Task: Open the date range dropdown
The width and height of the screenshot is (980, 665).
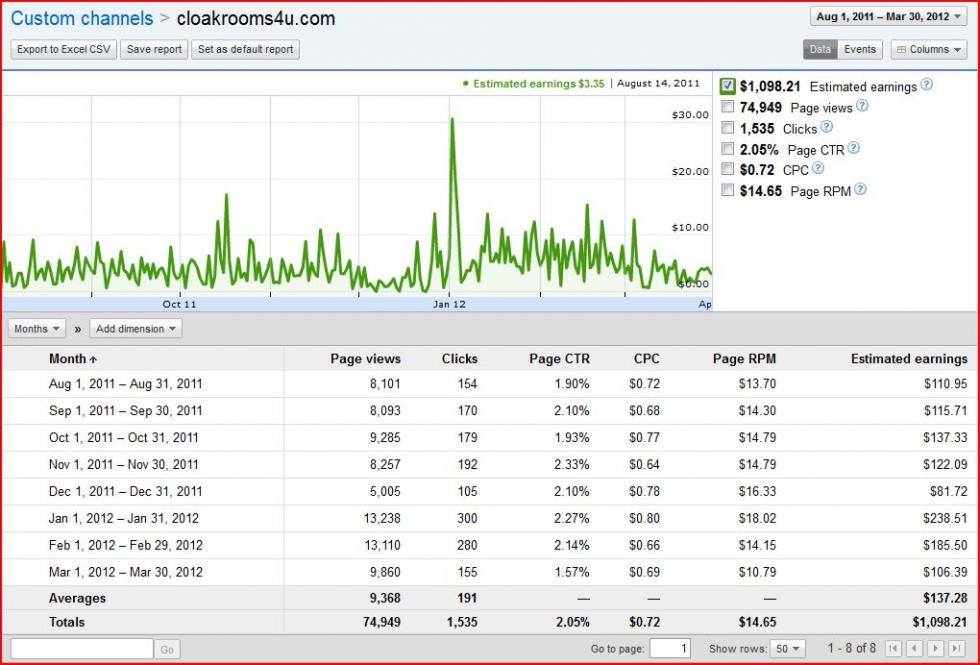Action: pos(888,17)
